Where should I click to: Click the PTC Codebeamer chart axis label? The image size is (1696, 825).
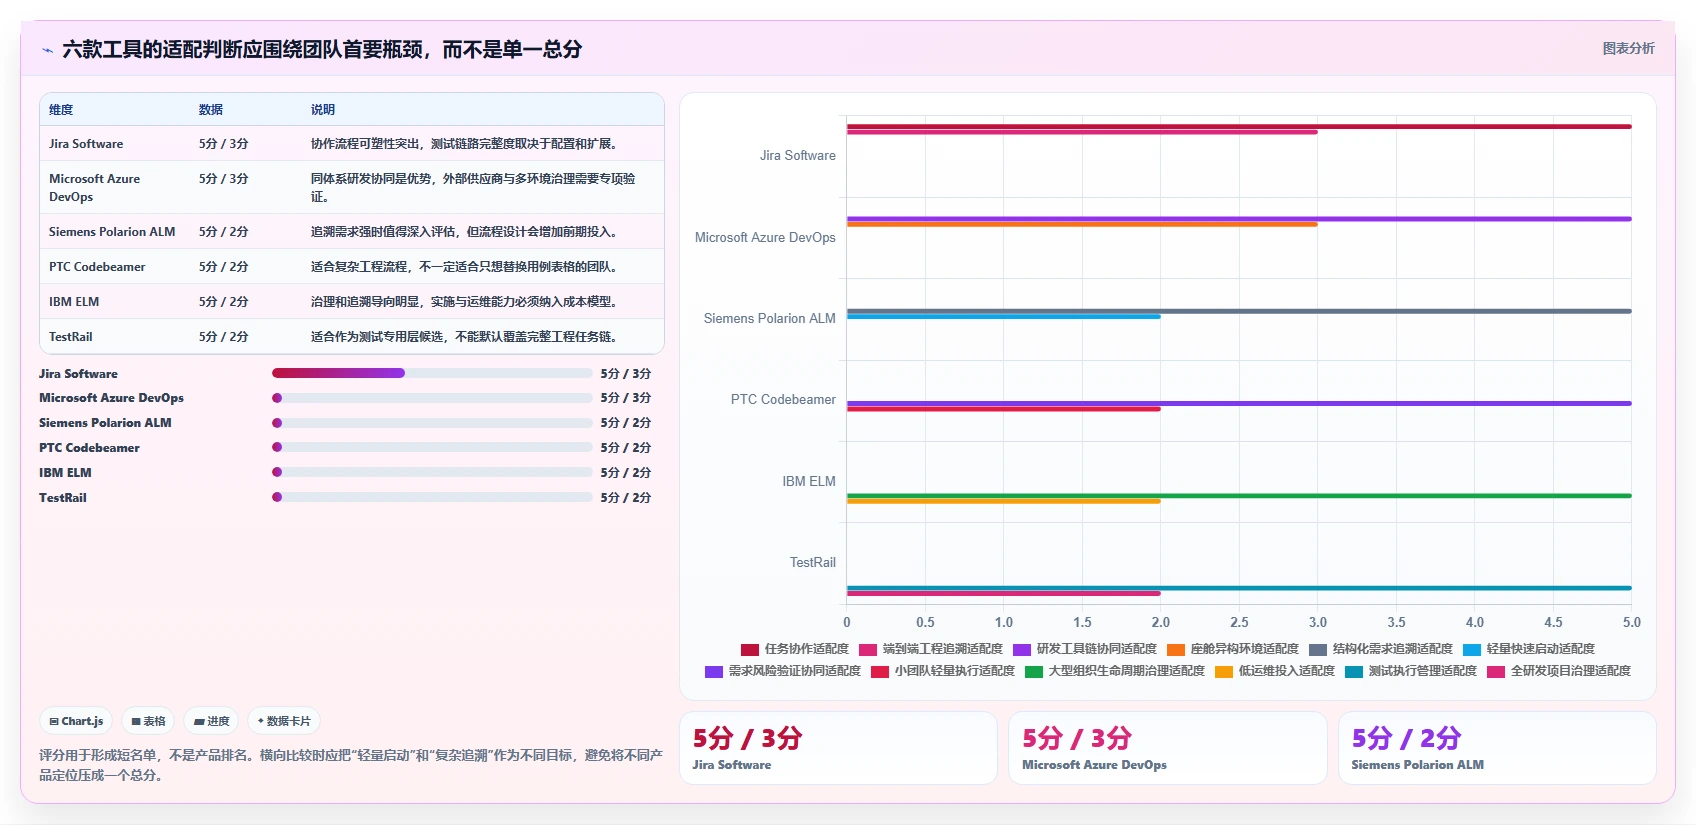pyautogui.click(x=783, y=400)
